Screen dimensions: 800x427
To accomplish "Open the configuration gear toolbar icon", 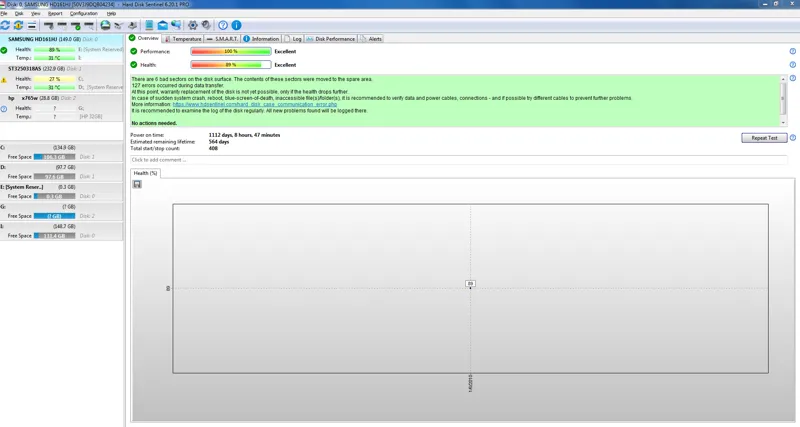I will tap(193, 25).
